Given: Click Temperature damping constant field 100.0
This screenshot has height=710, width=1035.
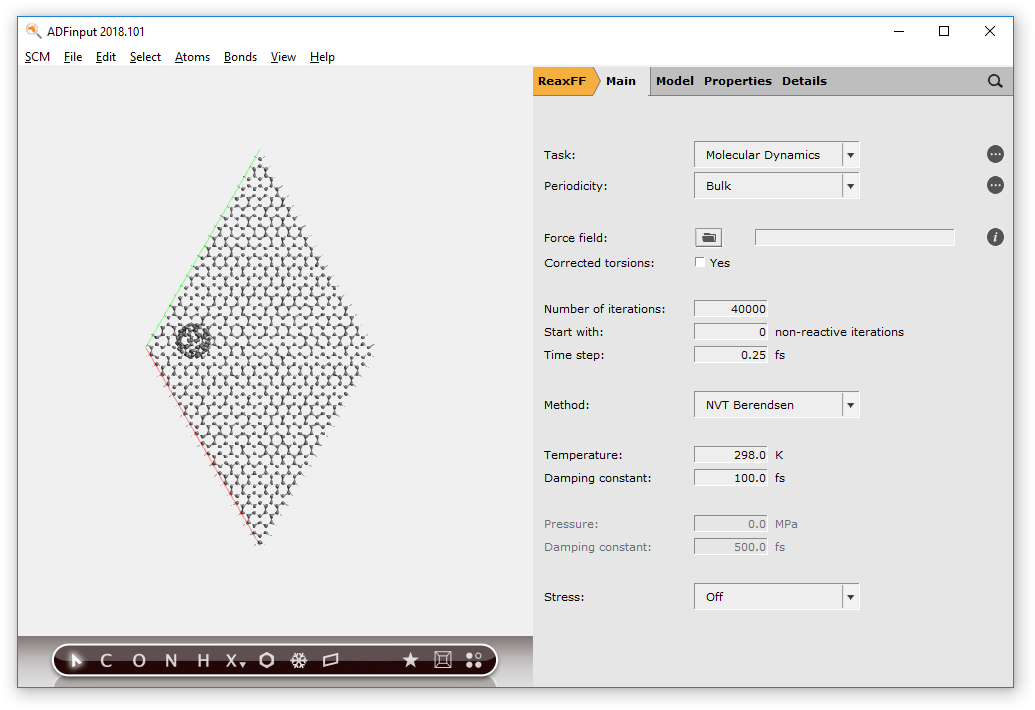Looking at the screenshot, I should [731, 478].
